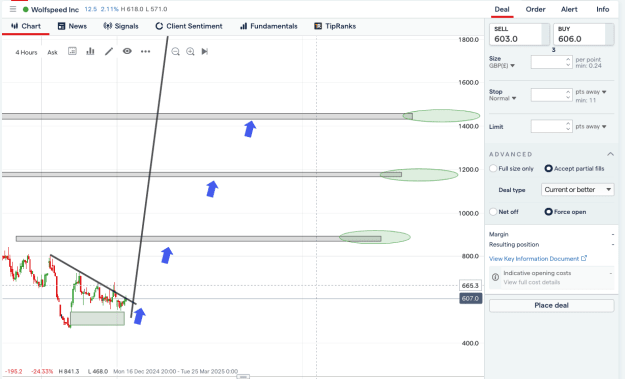Open the Limit pts away dropdown
Viewport: 625px width, 379px height.
pos(591,127)
